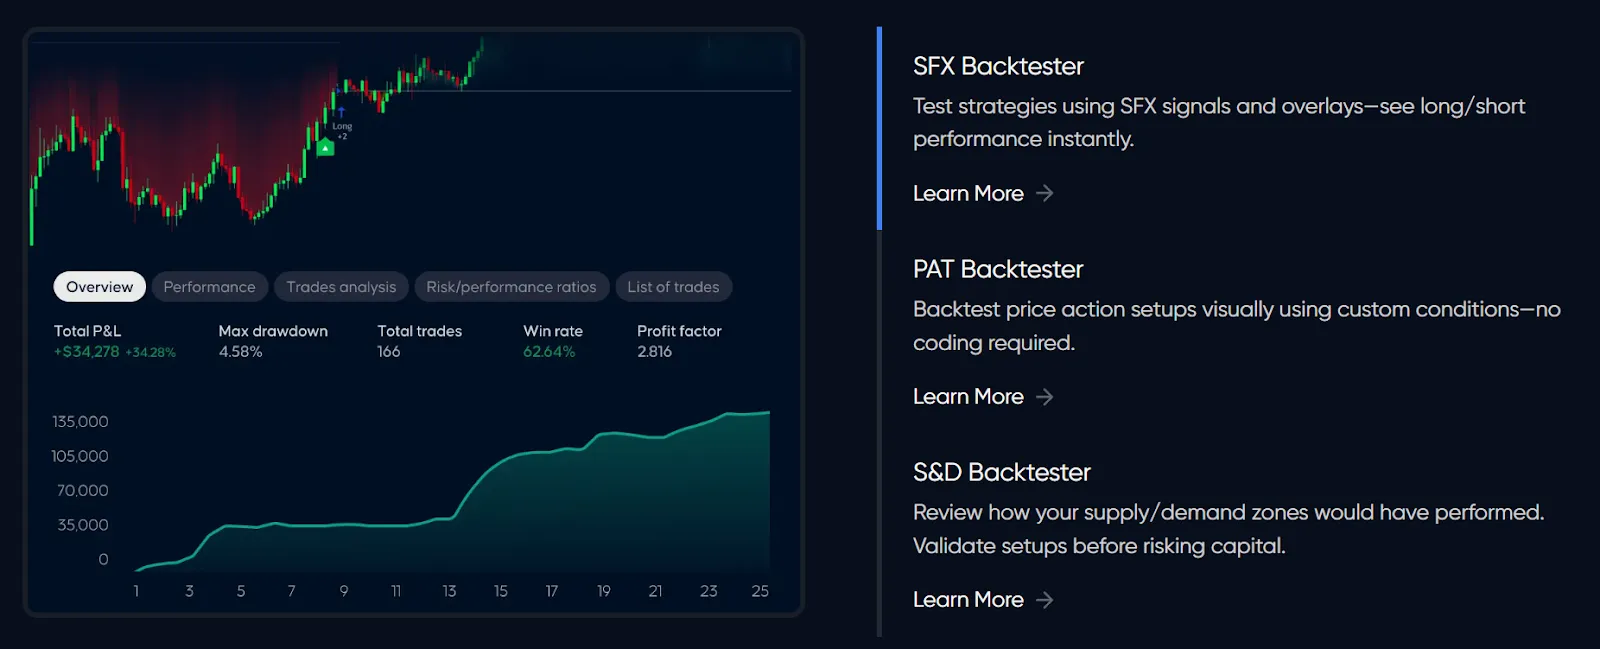The width and height of the screenshot is (1600, 649).
Task: Click the Total P&L label
Action: [x=87, y=331]
